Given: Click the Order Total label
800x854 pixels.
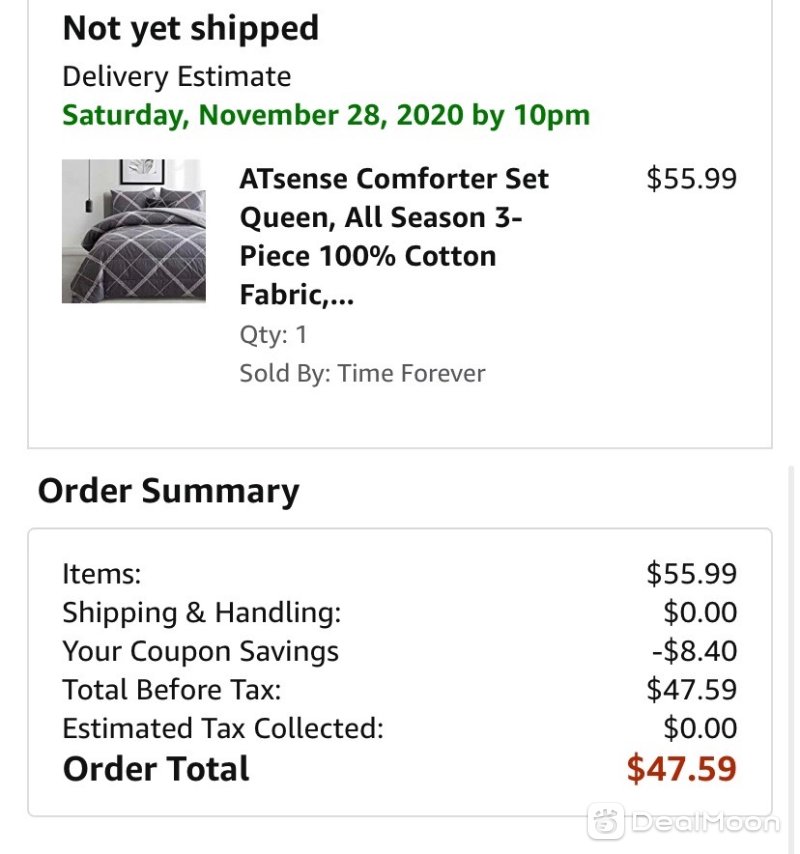Looking at the screenshot, I should coord(156,768).
